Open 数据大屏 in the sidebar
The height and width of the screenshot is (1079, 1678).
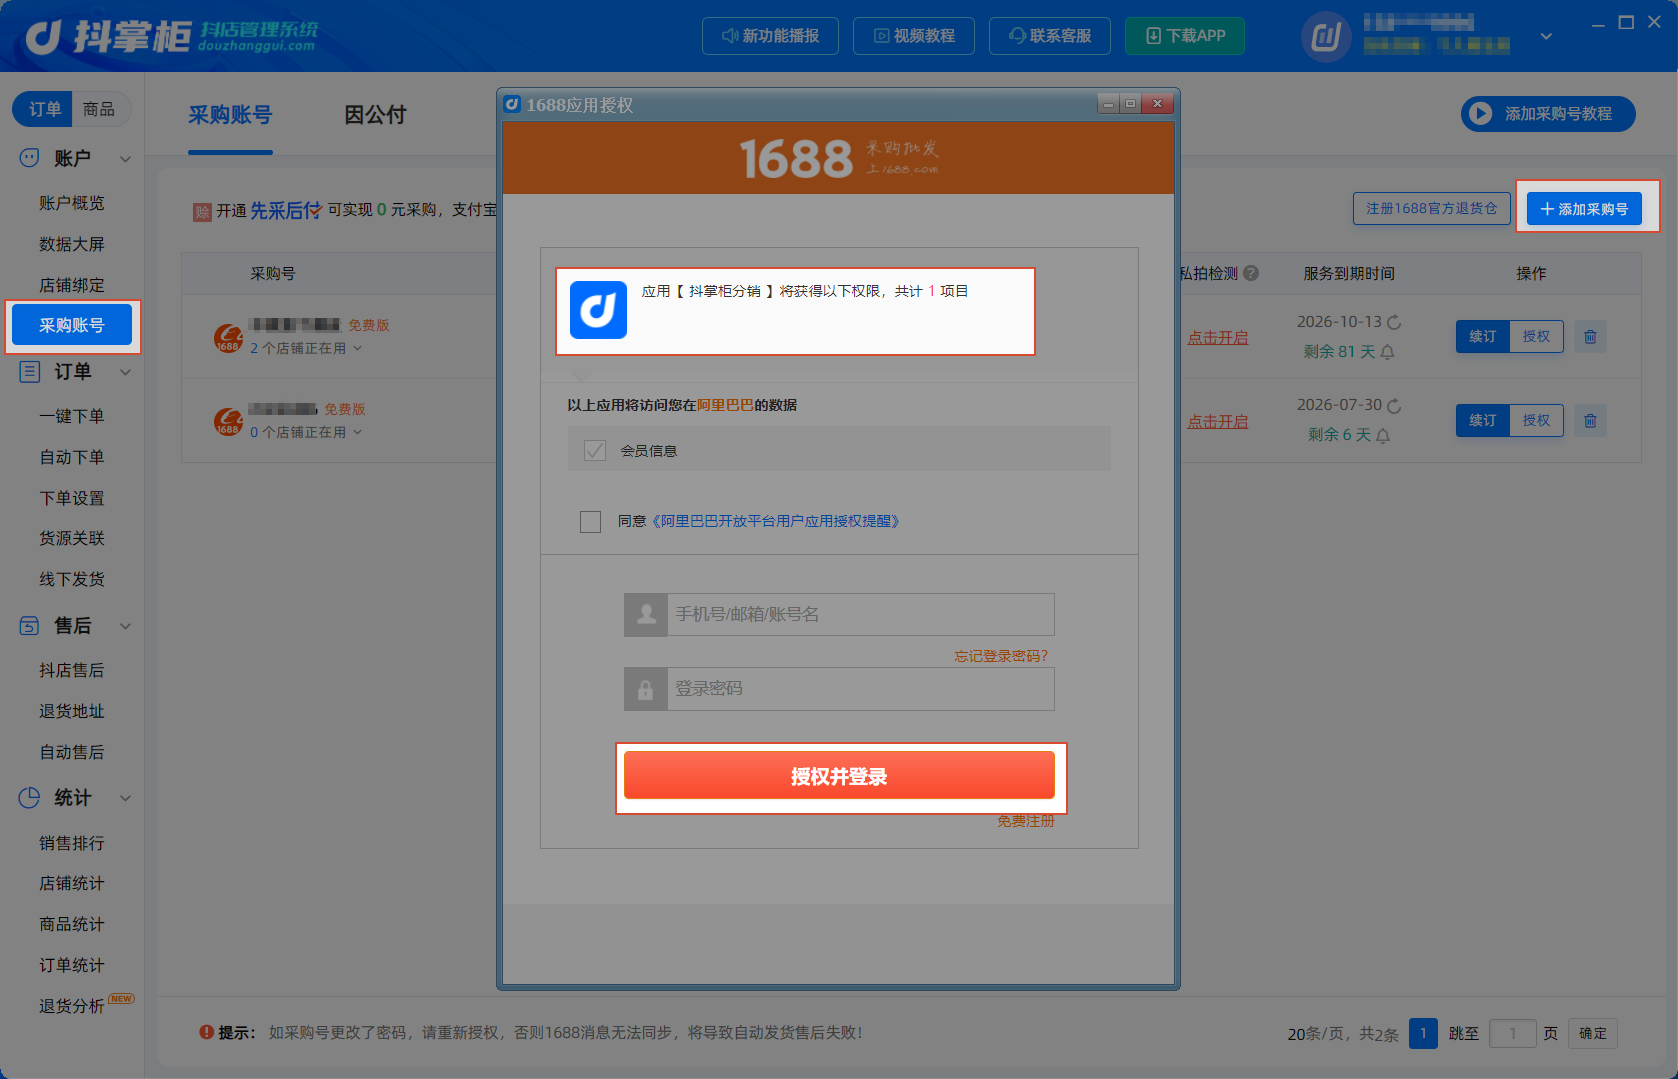click(72, 244)
